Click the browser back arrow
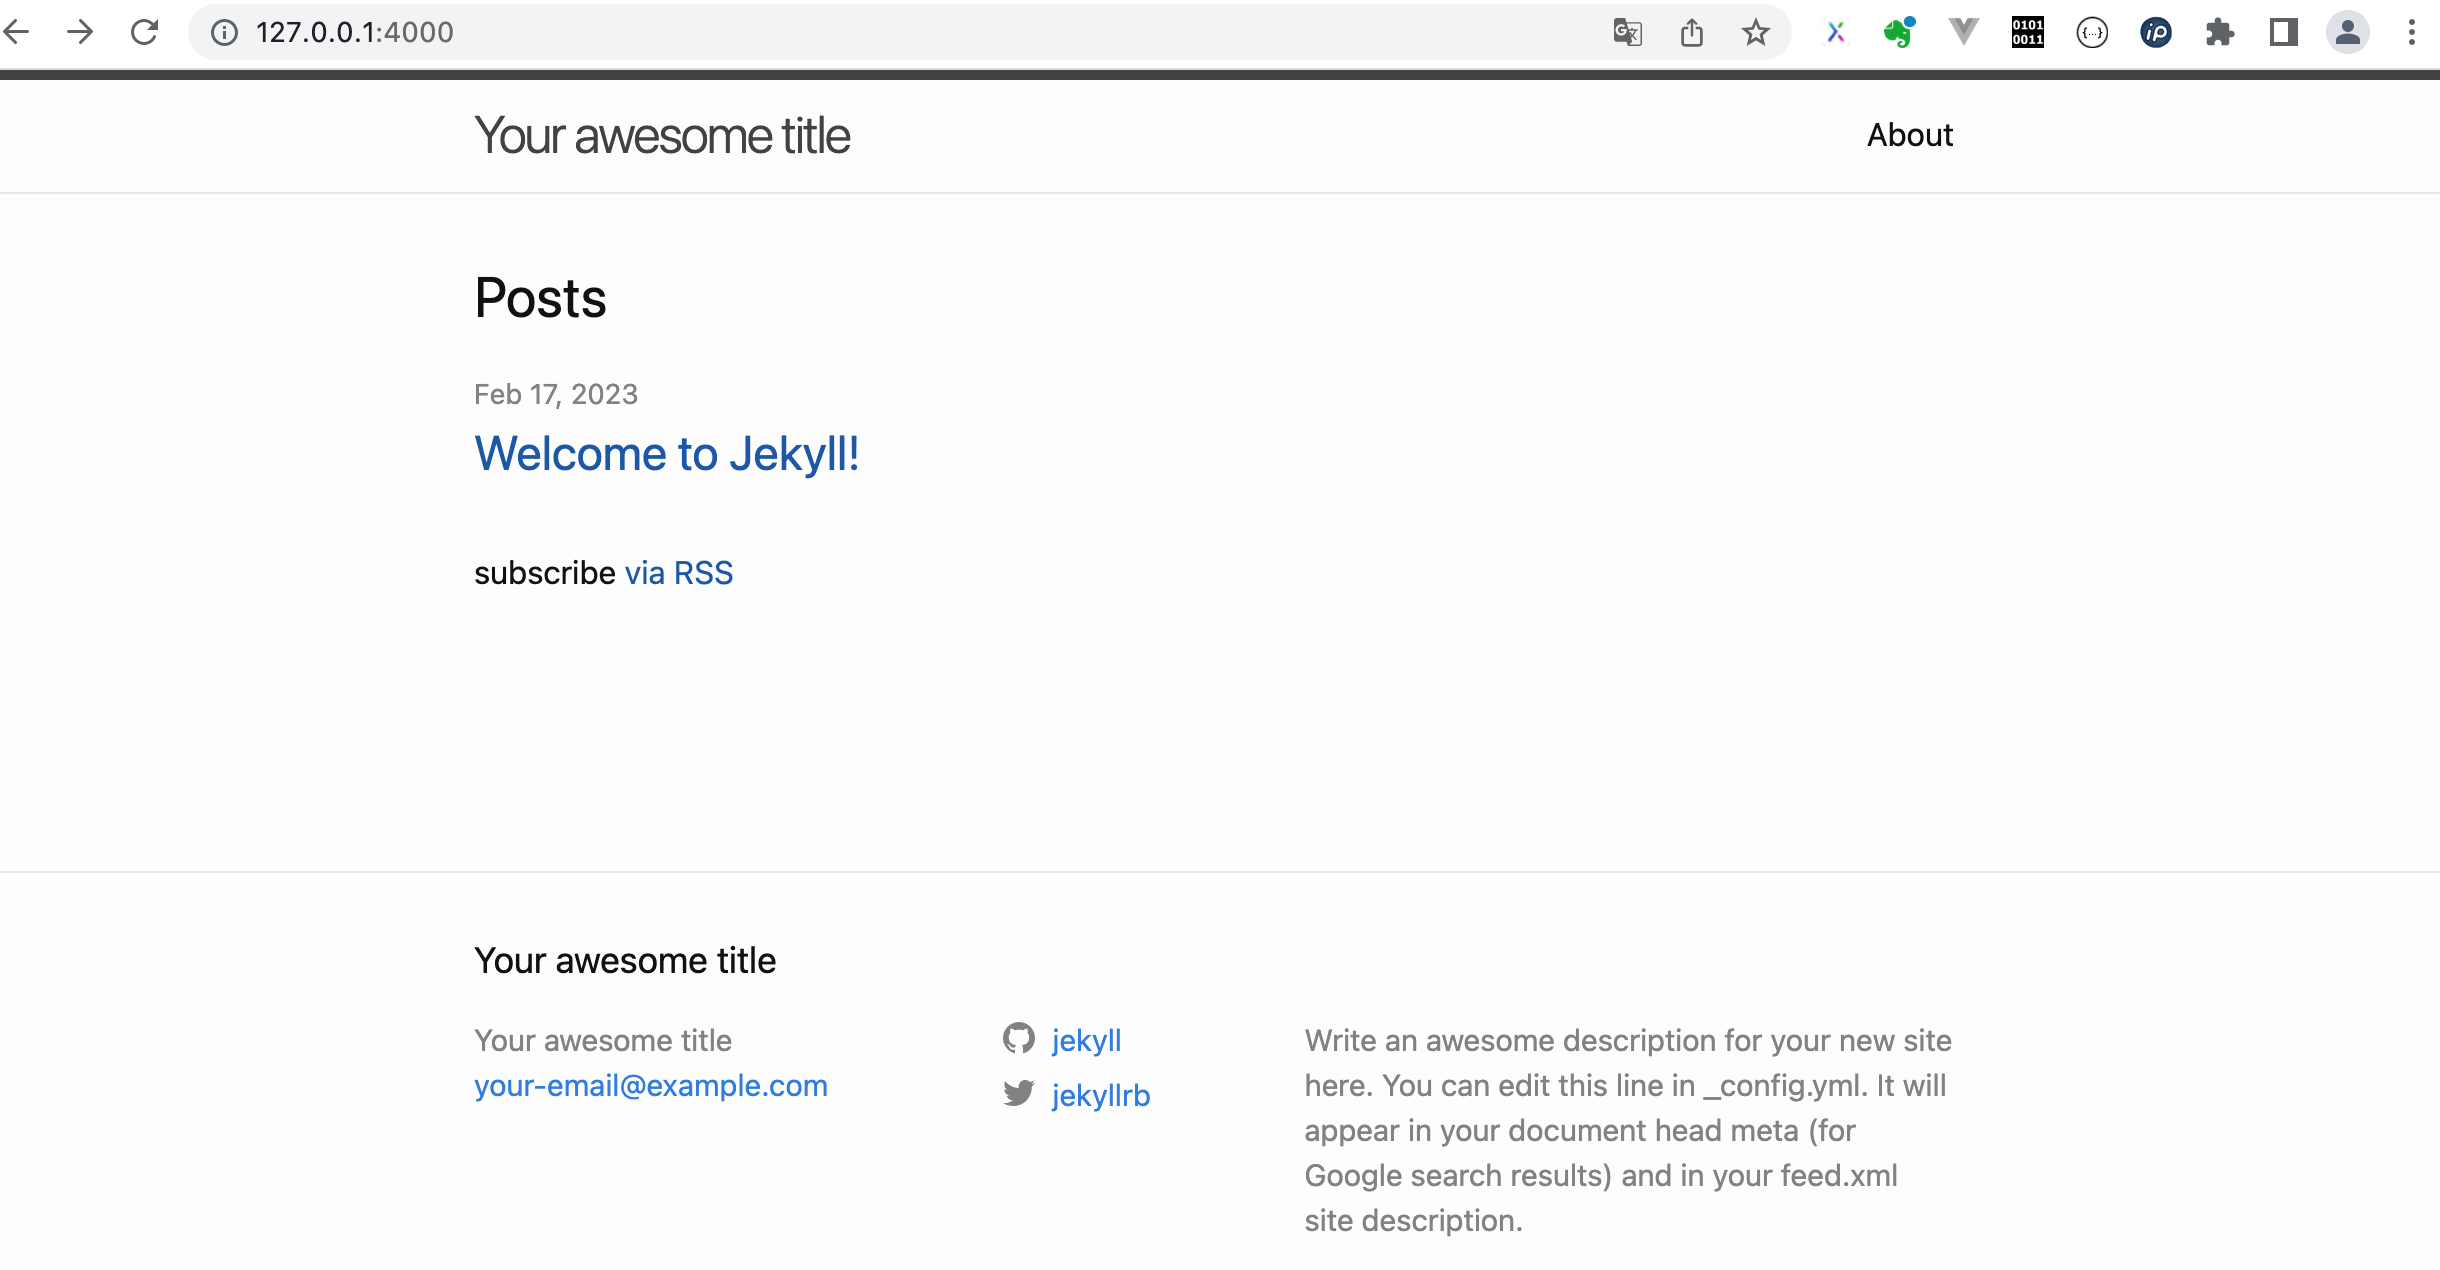 (17, 32)
